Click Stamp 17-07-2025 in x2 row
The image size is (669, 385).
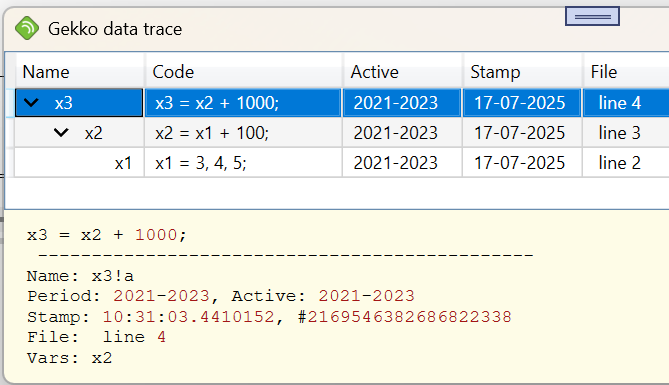pyautogui.click(x=522, y=133)
